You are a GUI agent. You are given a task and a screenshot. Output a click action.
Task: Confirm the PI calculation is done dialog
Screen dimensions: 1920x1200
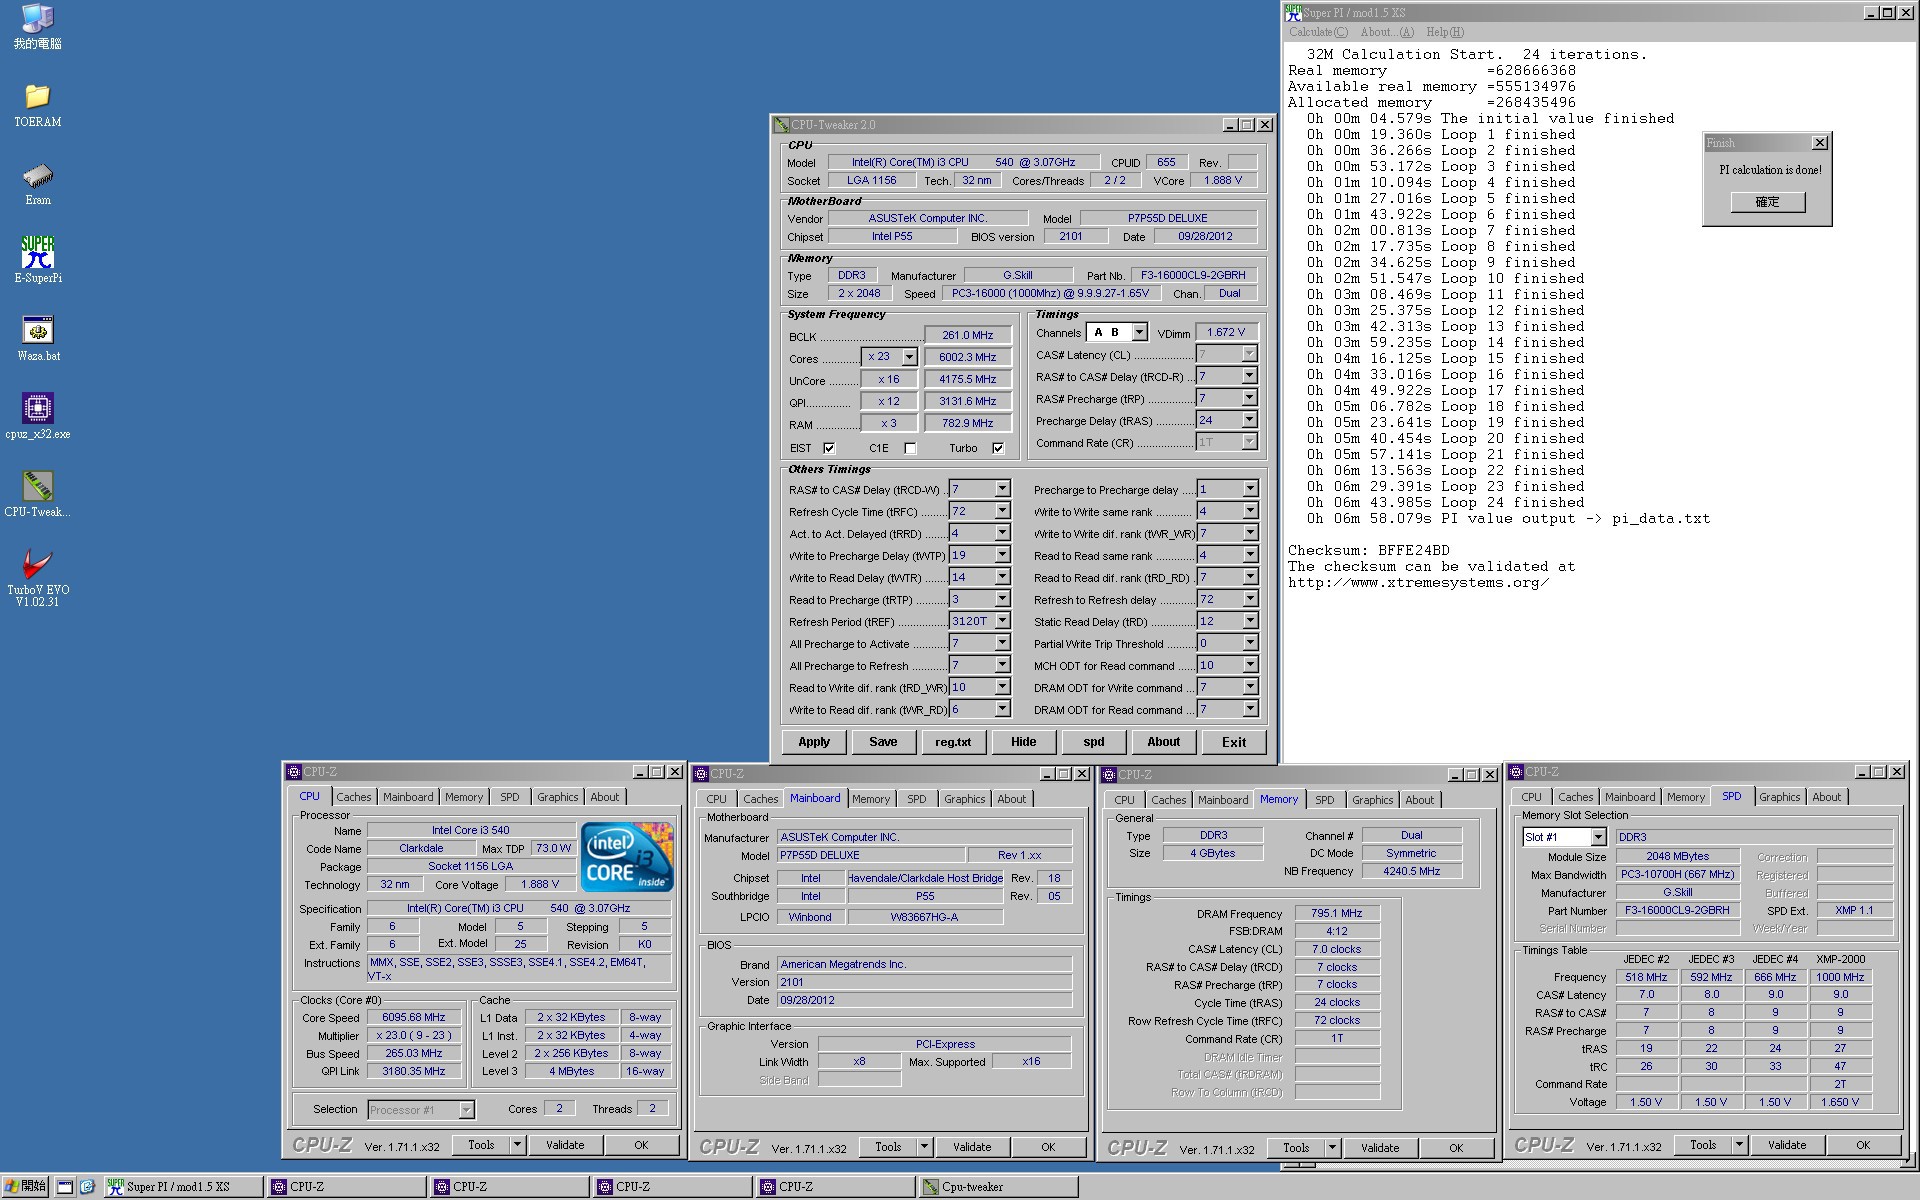[x=1767, y=202]
